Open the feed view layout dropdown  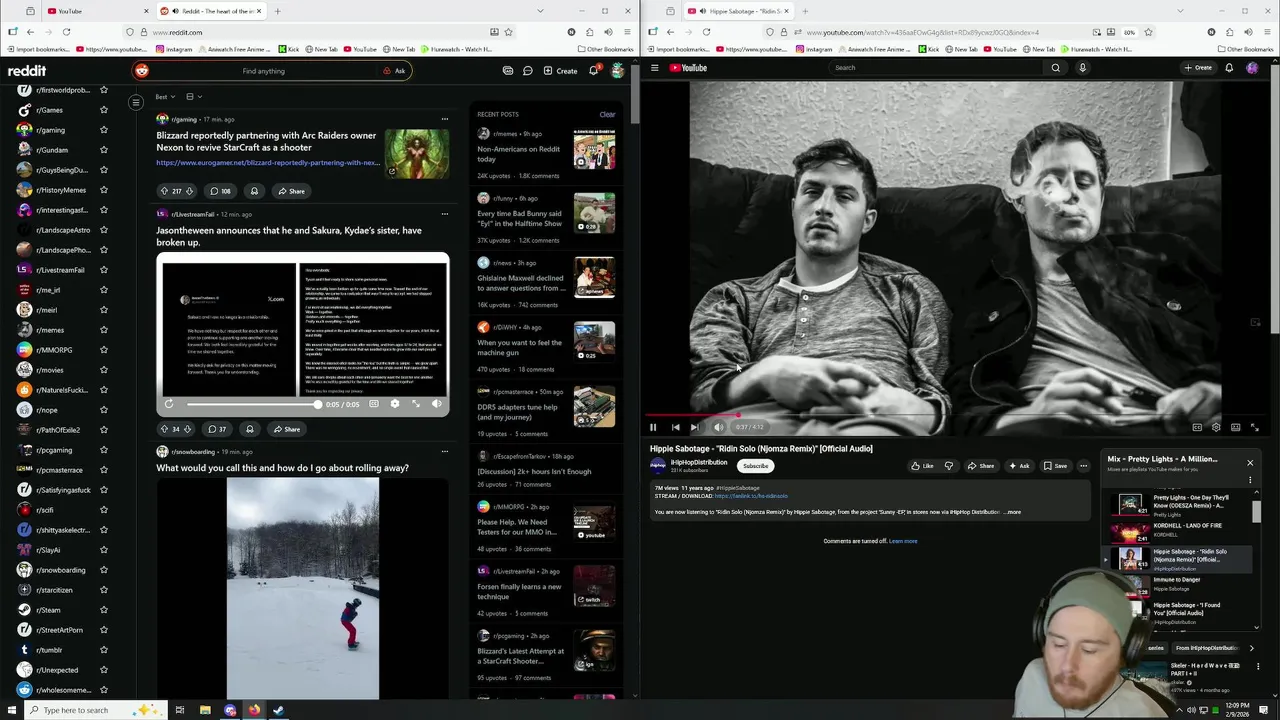tap(193, 97)
